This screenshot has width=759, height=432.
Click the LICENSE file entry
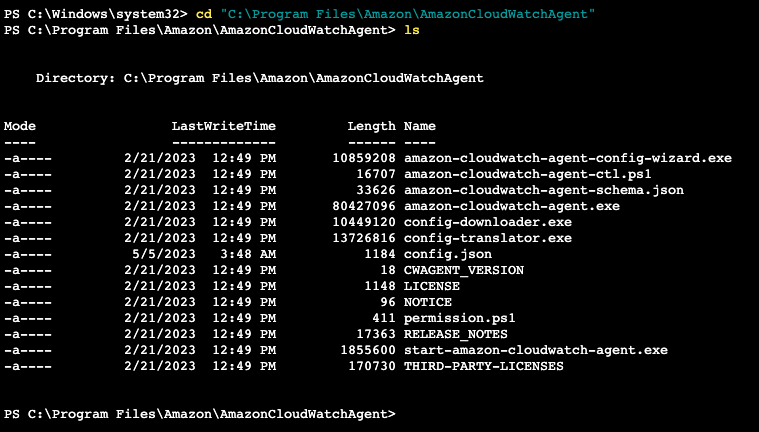click(x=432, y=286)
